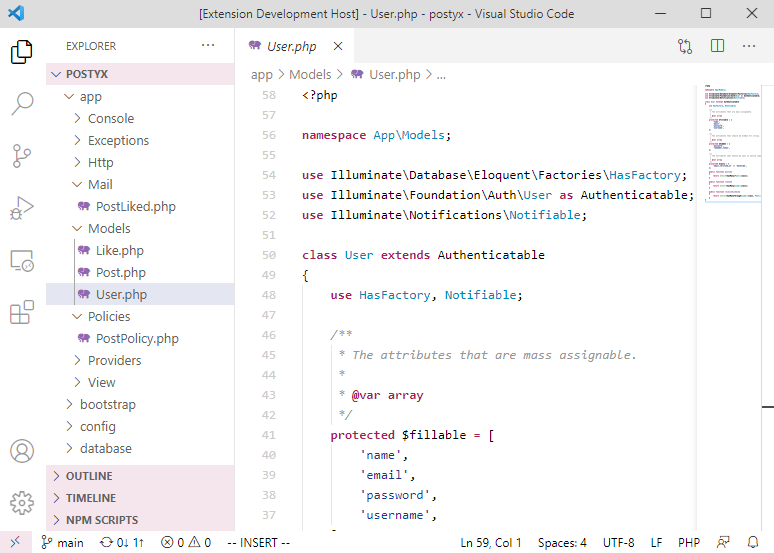Click the -- INSERT -- vim mode indicator
Image resolution: width=774 pixels, height=553 pixels.
(259, 543)
